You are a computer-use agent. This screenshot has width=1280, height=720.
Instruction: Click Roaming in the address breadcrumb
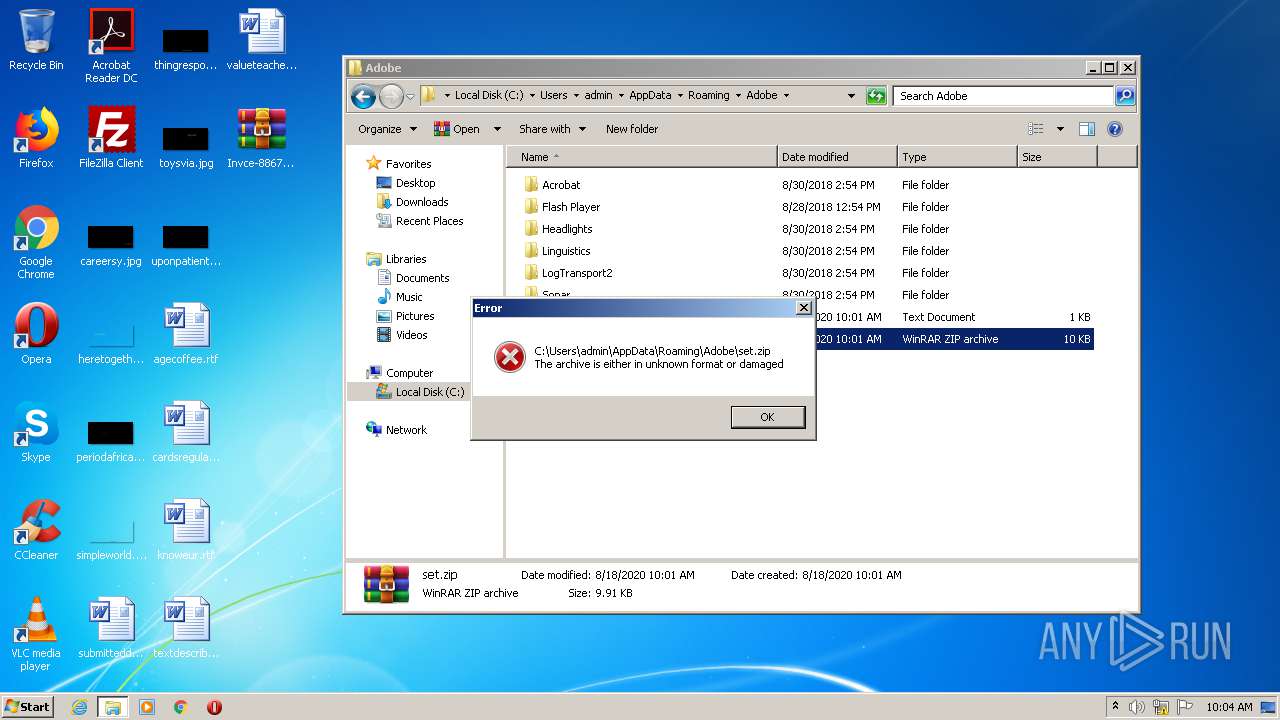(x=708, y=96)
